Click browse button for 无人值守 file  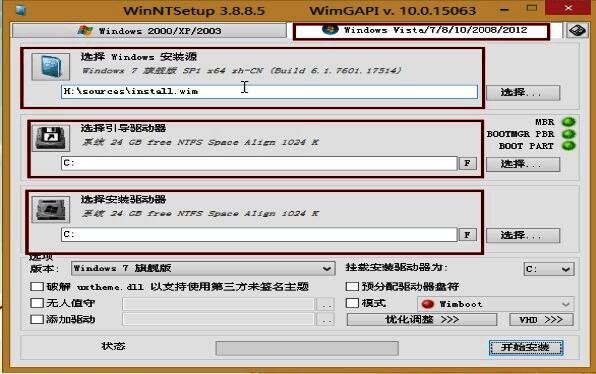[x=326, y=304]
